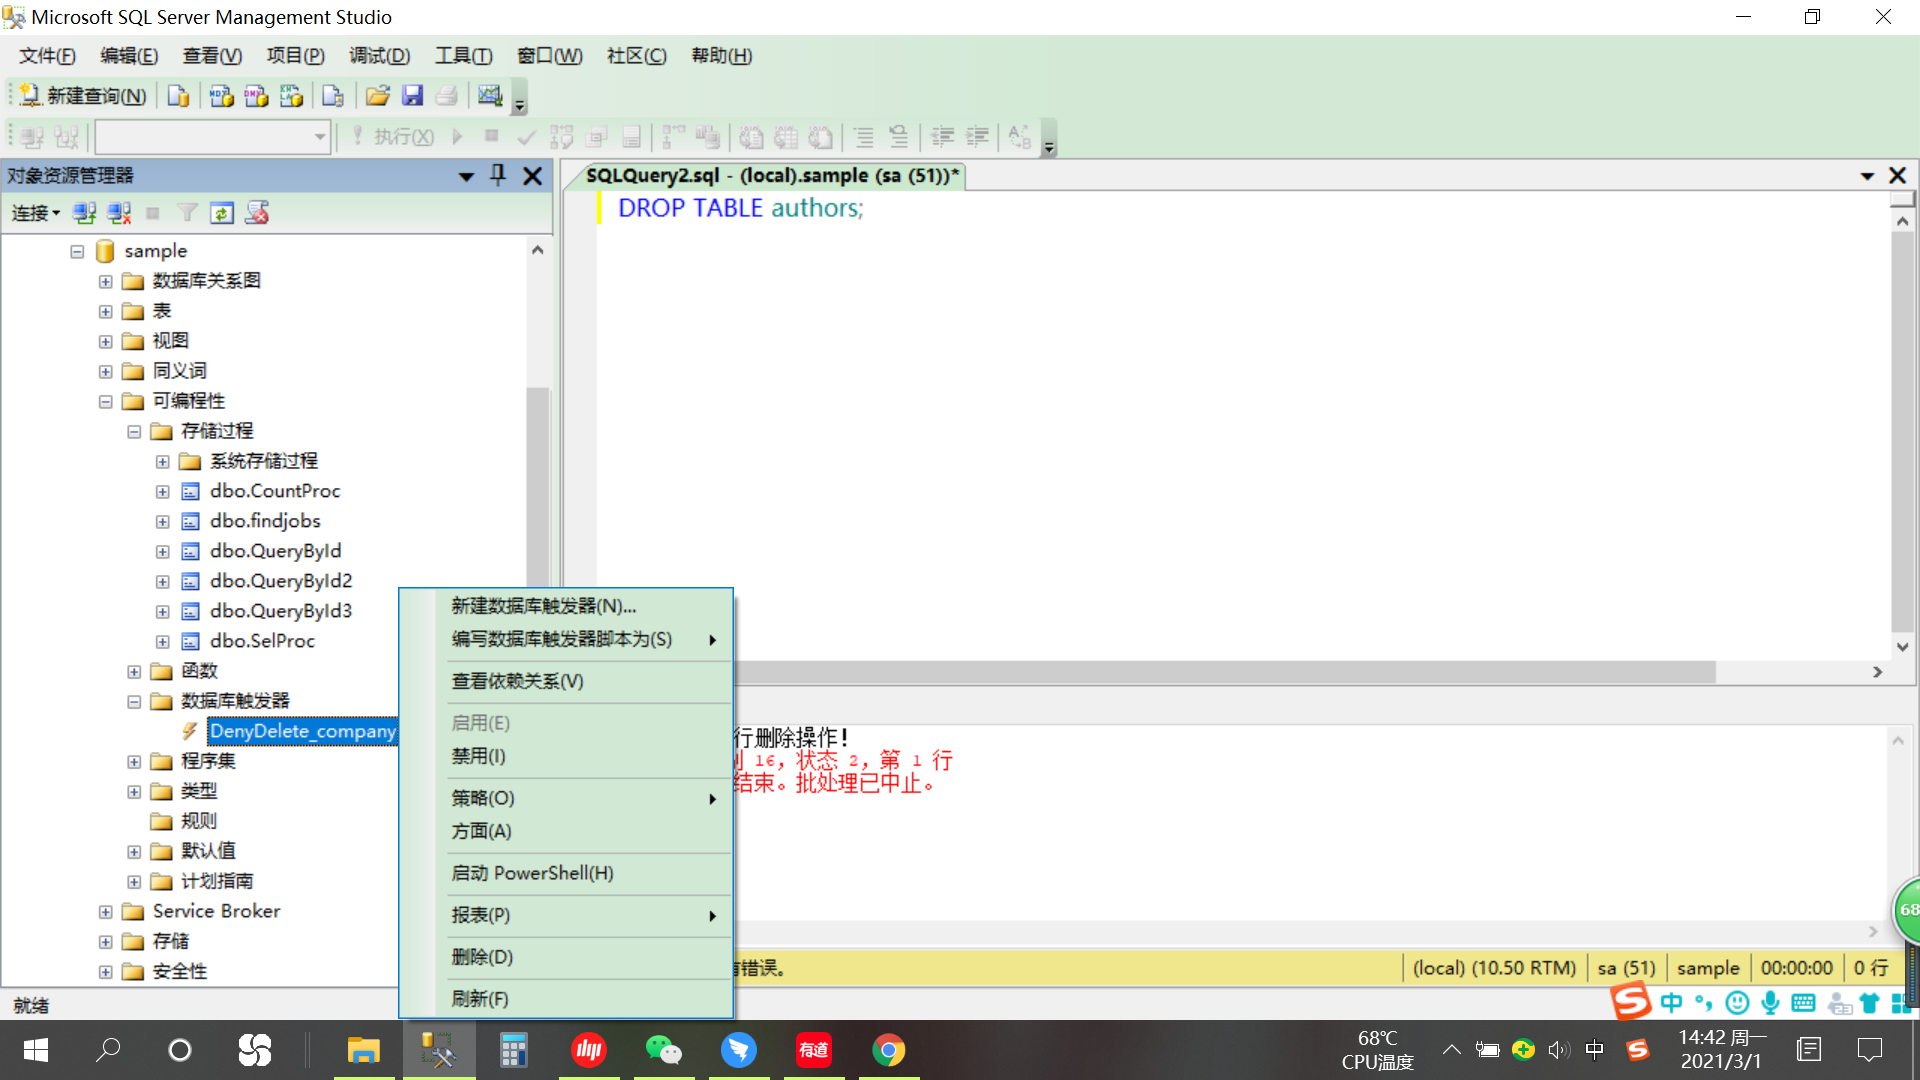1920x1080 pixels.
Task: Click the refresh icon in Object Explorer
Action: (222, 213)
